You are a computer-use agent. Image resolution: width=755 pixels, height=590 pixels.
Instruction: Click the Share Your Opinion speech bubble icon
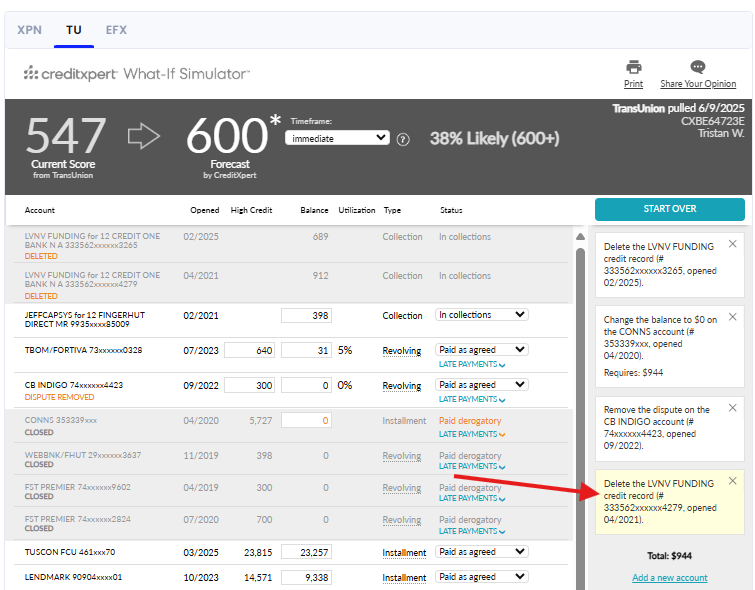pos(698,68)
